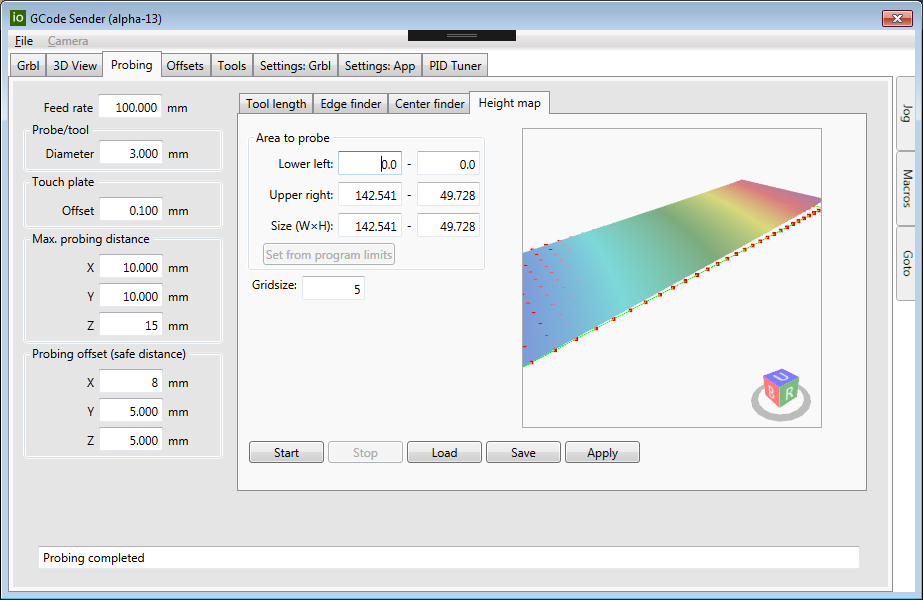Viewport: 923px width, 600px height.
Task: Click the Probe/tool Diameter field
Action: coord(130,154)
